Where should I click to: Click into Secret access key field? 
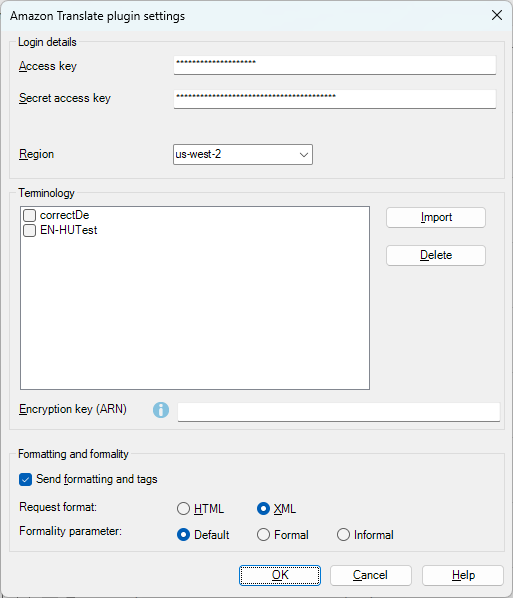[335, 99]
